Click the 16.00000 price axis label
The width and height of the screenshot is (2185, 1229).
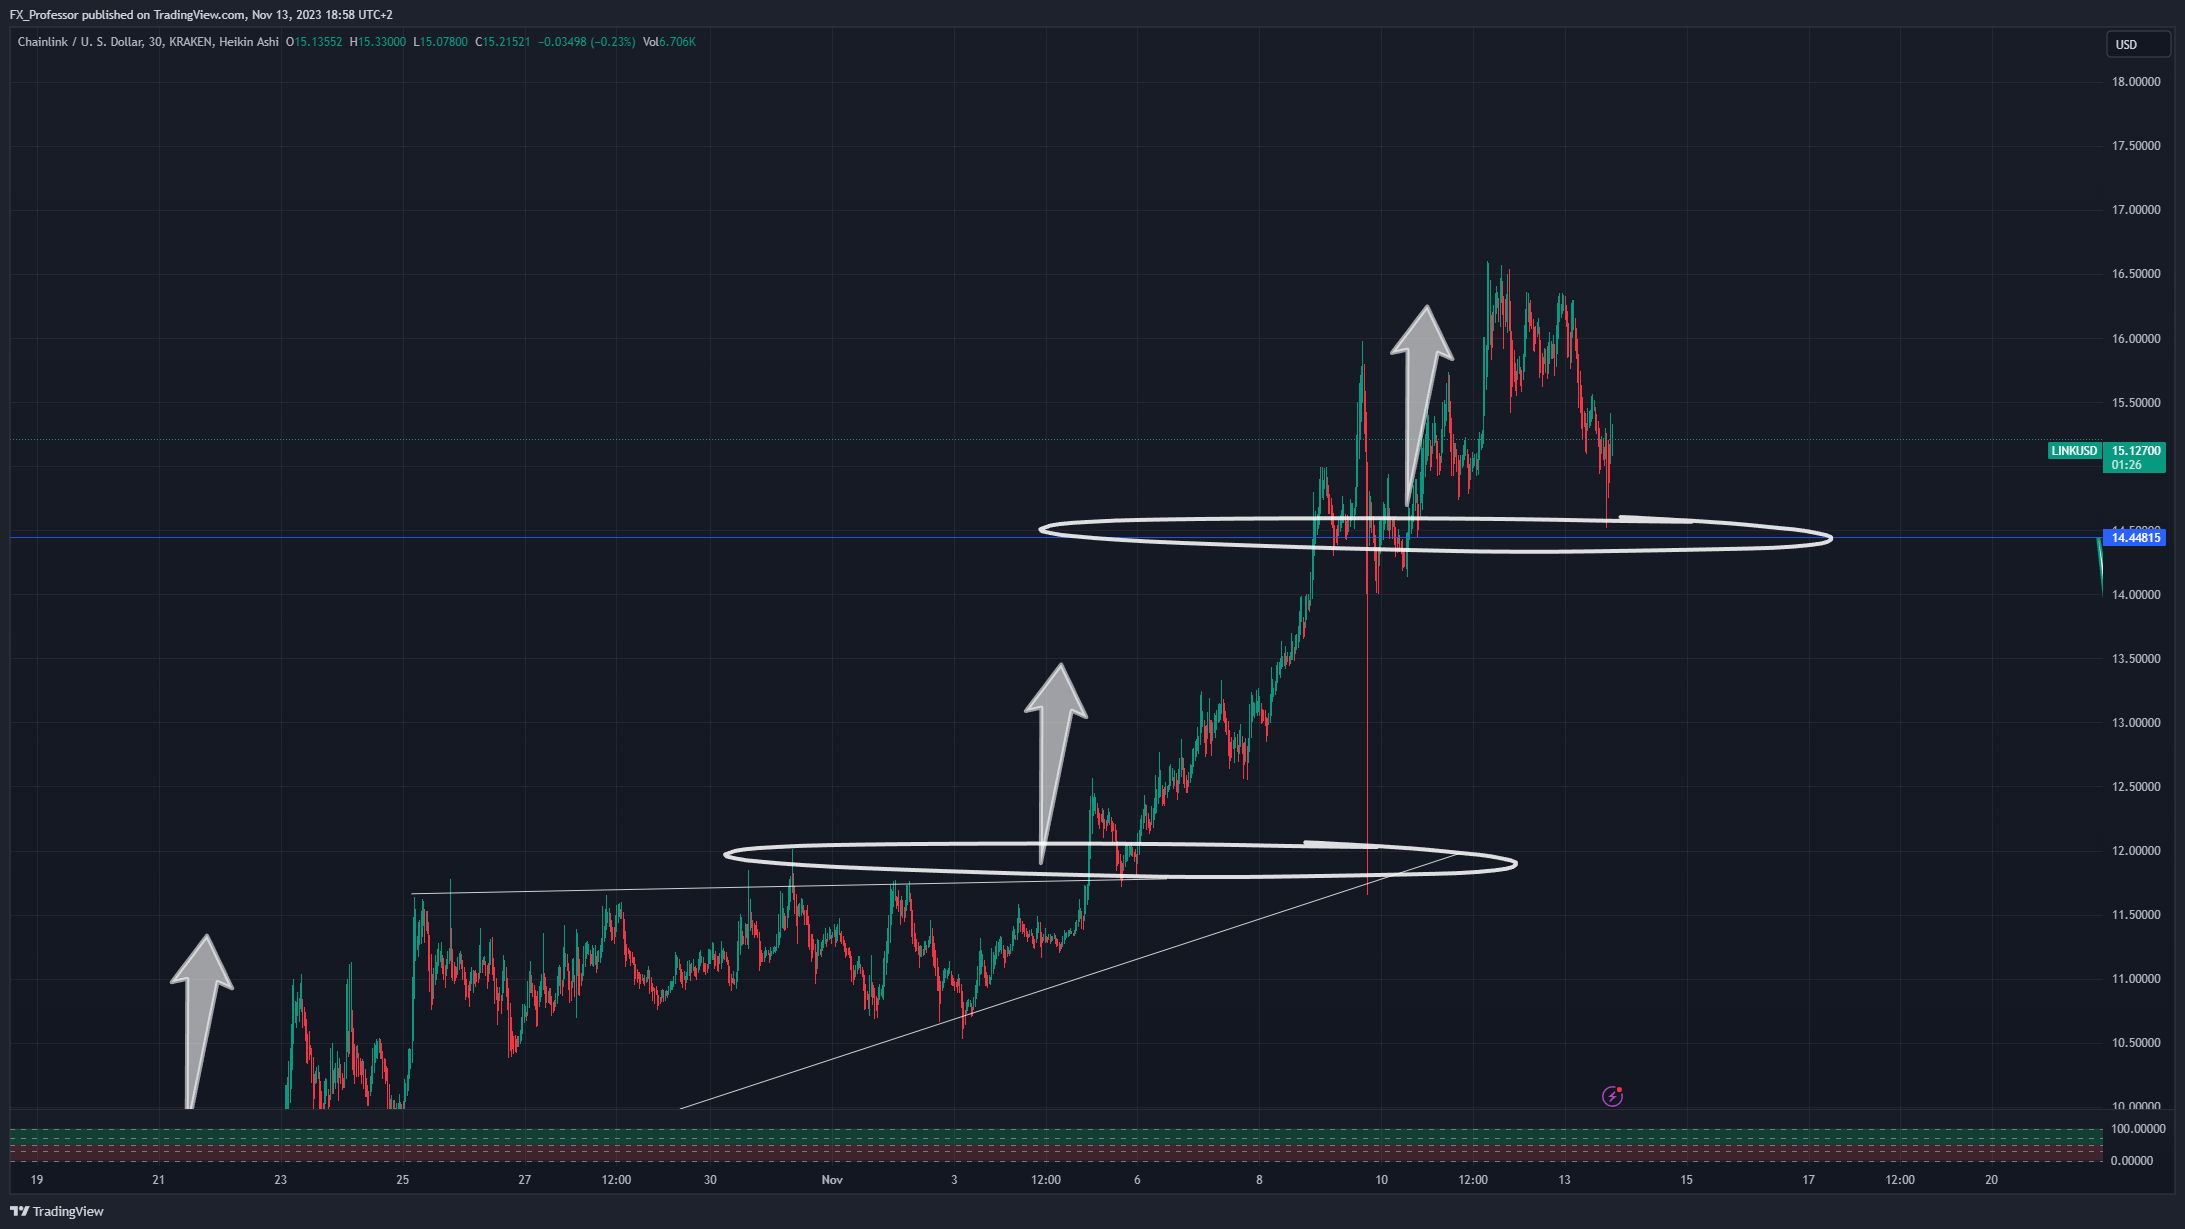[2136, 339]
